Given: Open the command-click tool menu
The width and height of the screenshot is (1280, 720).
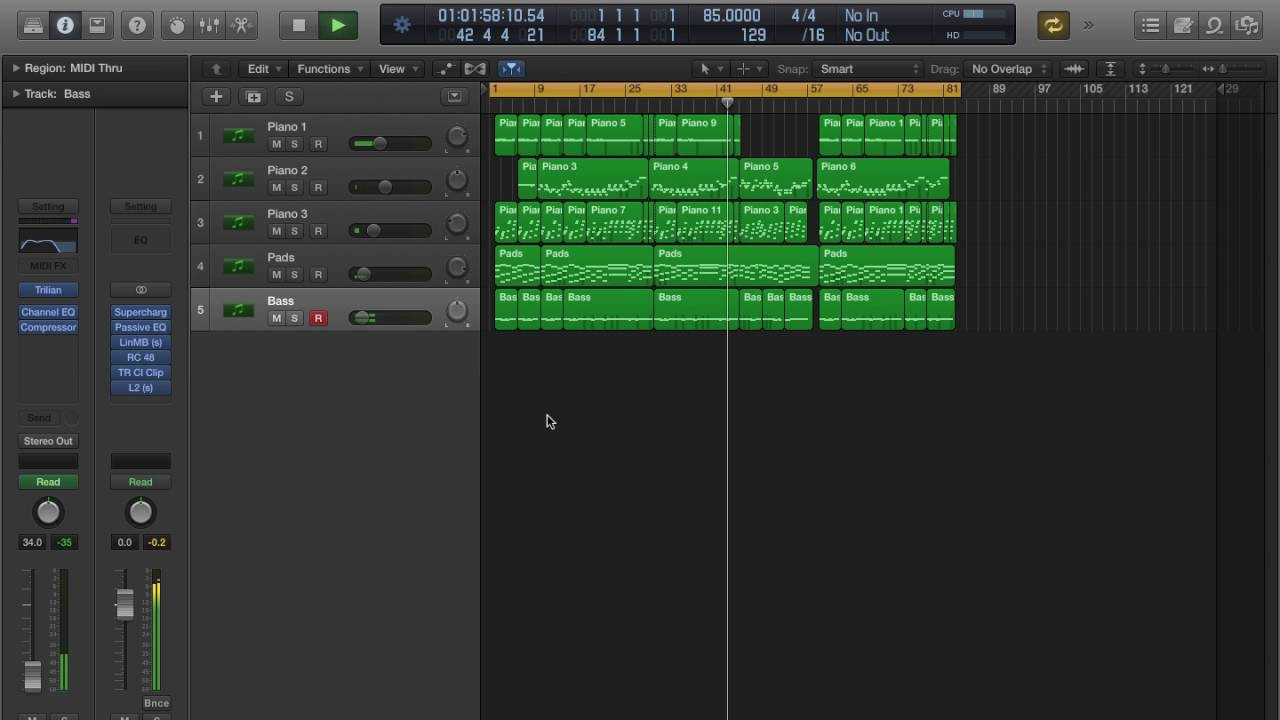Looking at the screenshot, I should tap(748, 69).
